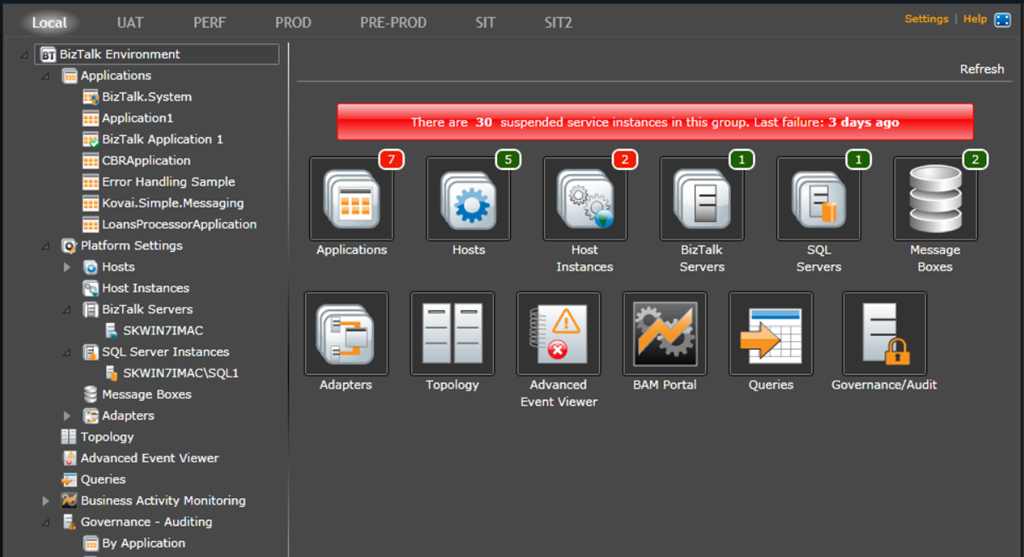Click the Business Activity Monitoring chart icon
The width and height of the screenshot is (1024, 557).
pyautogui.click(x=69, y=501)
